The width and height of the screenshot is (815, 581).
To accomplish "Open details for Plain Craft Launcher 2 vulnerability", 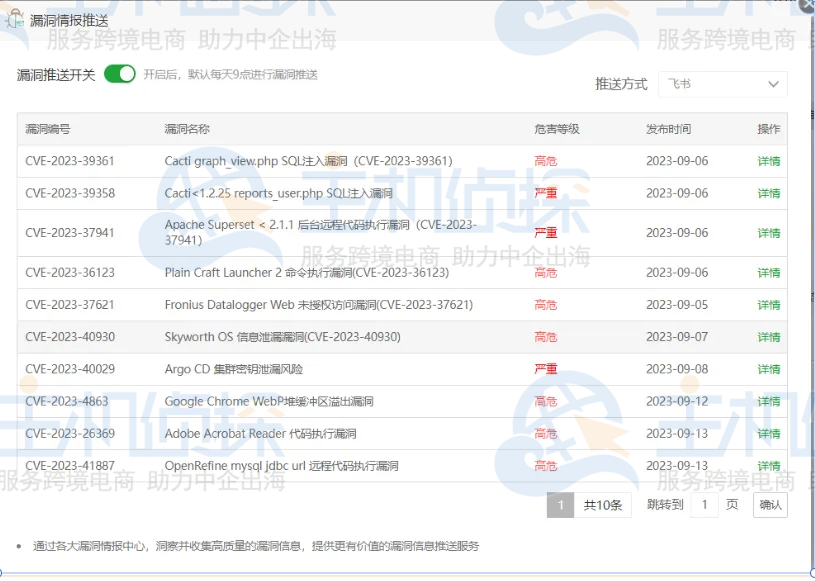I will point(771,273).
